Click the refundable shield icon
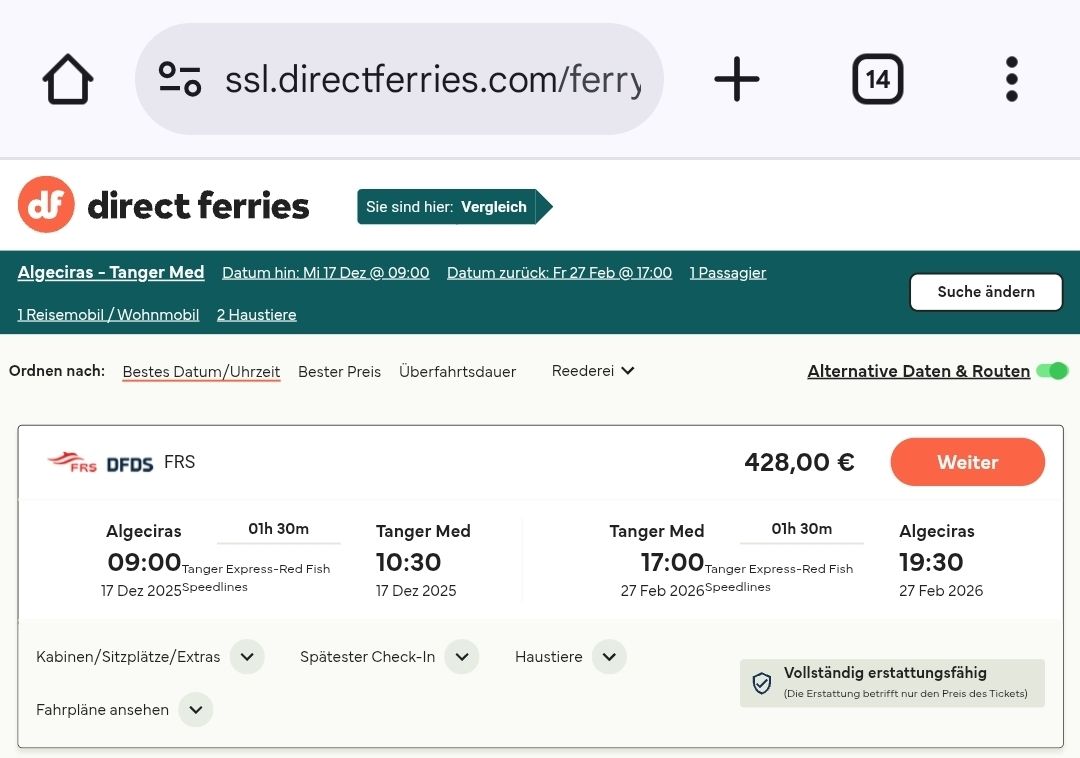Viewport: 1080px width, 758px height. coord(762,683)
